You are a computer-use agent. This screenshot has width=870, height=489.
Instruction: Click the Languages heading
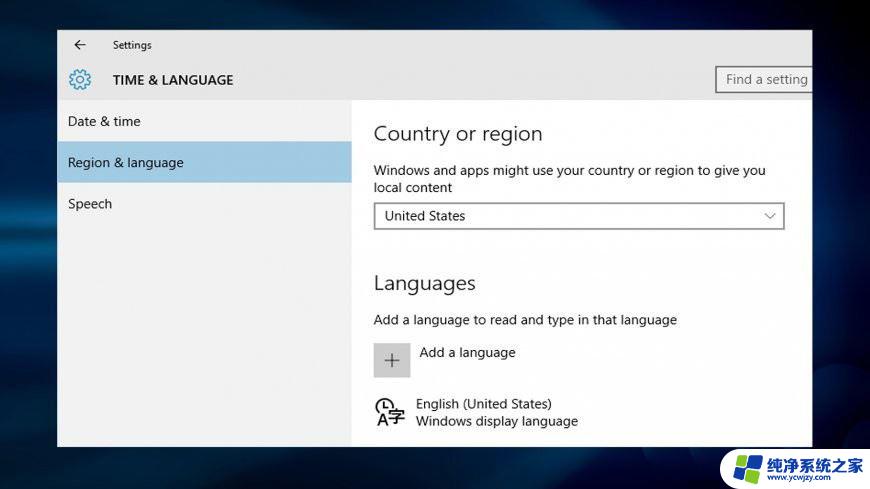coord(424,283)
